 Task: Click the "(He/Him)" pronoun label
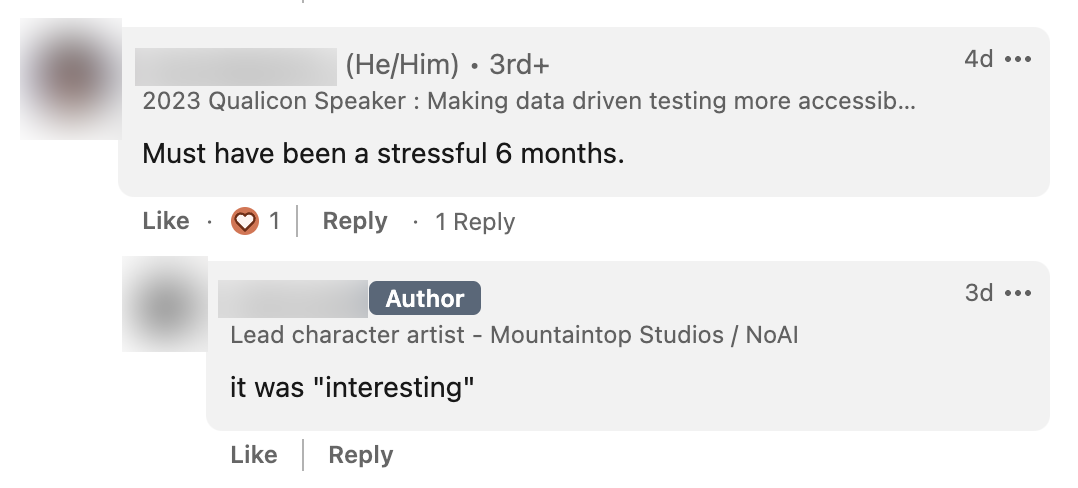402,66
